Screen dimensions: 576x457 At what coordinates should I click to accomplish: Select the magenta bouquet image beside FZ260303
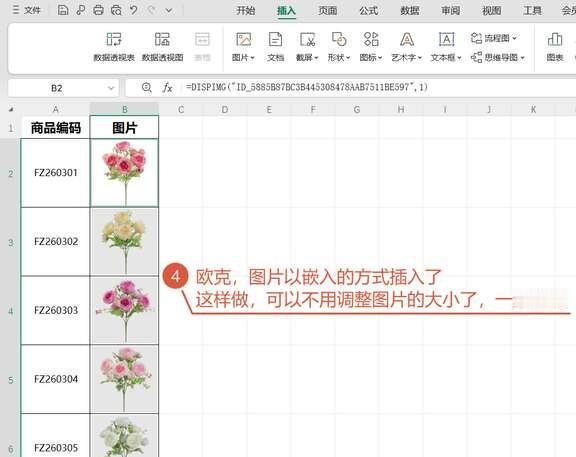pyautogui.click(x=125, y=311)
